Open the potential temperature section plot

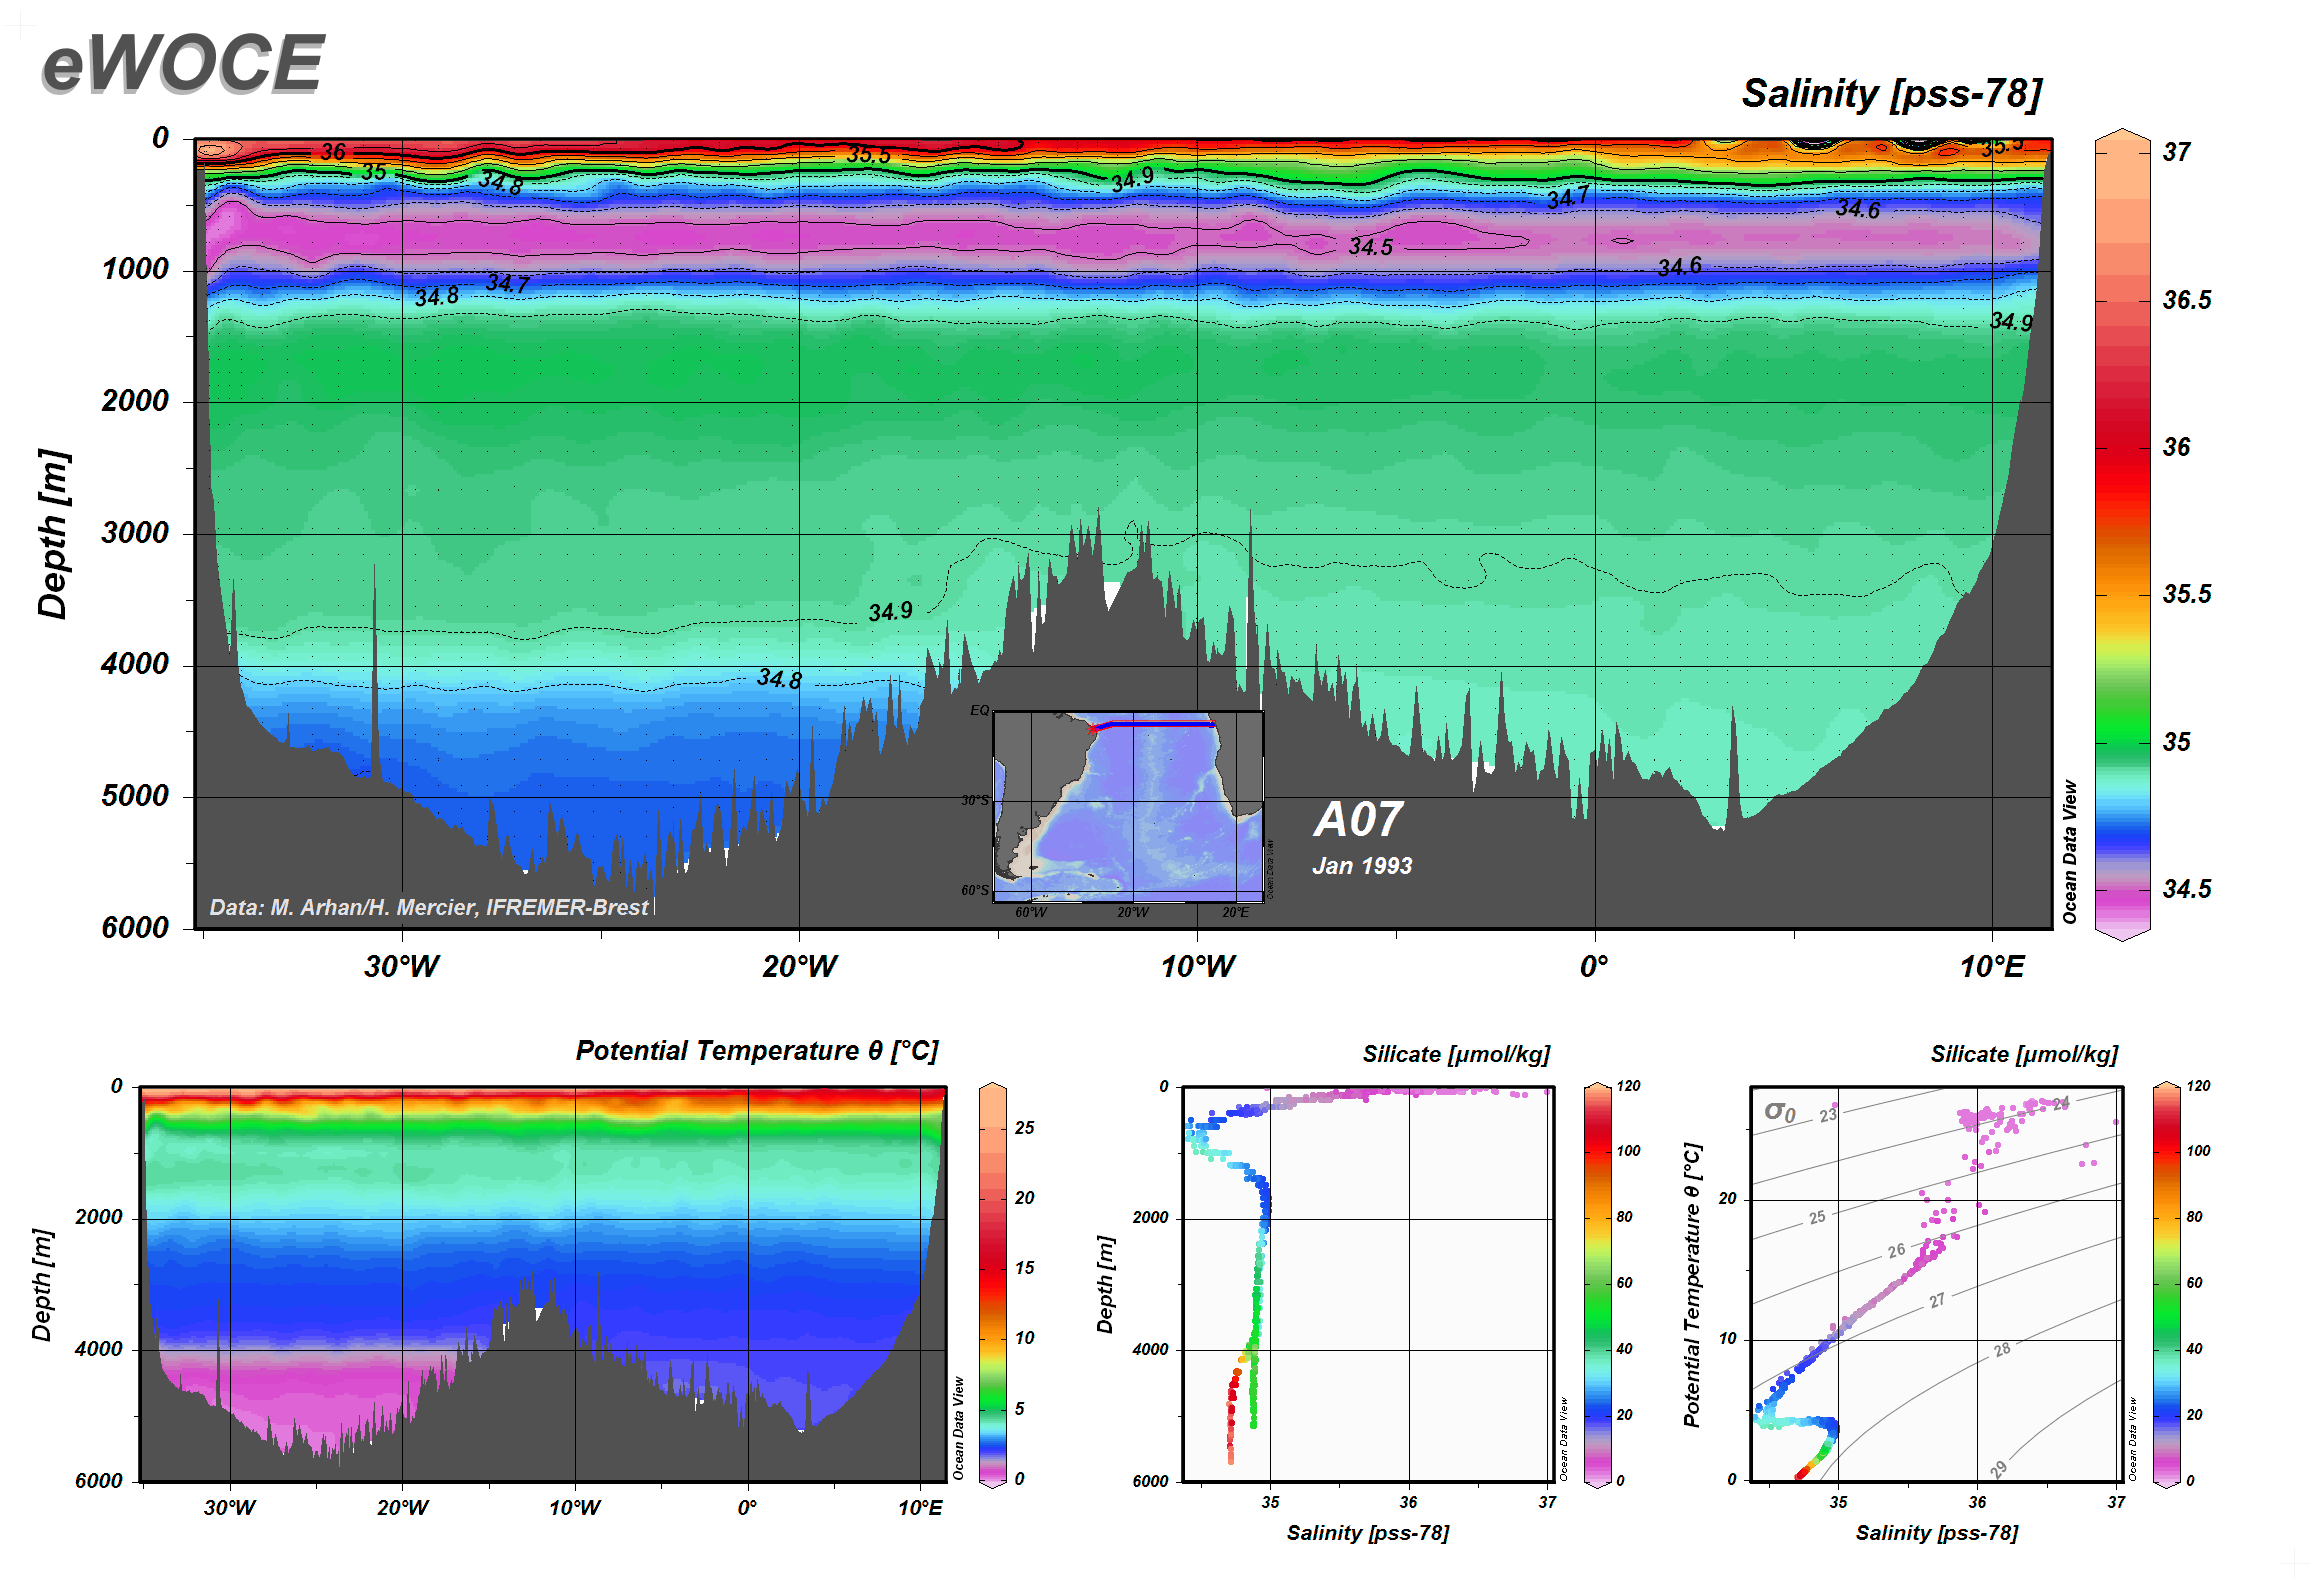(x=543, y=1284)
